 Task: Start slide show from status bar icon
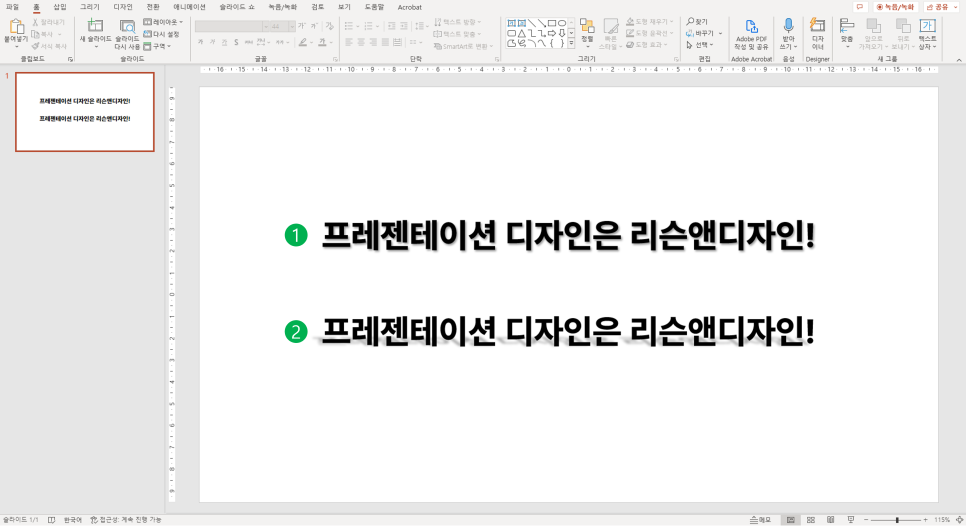click(851, 520)
